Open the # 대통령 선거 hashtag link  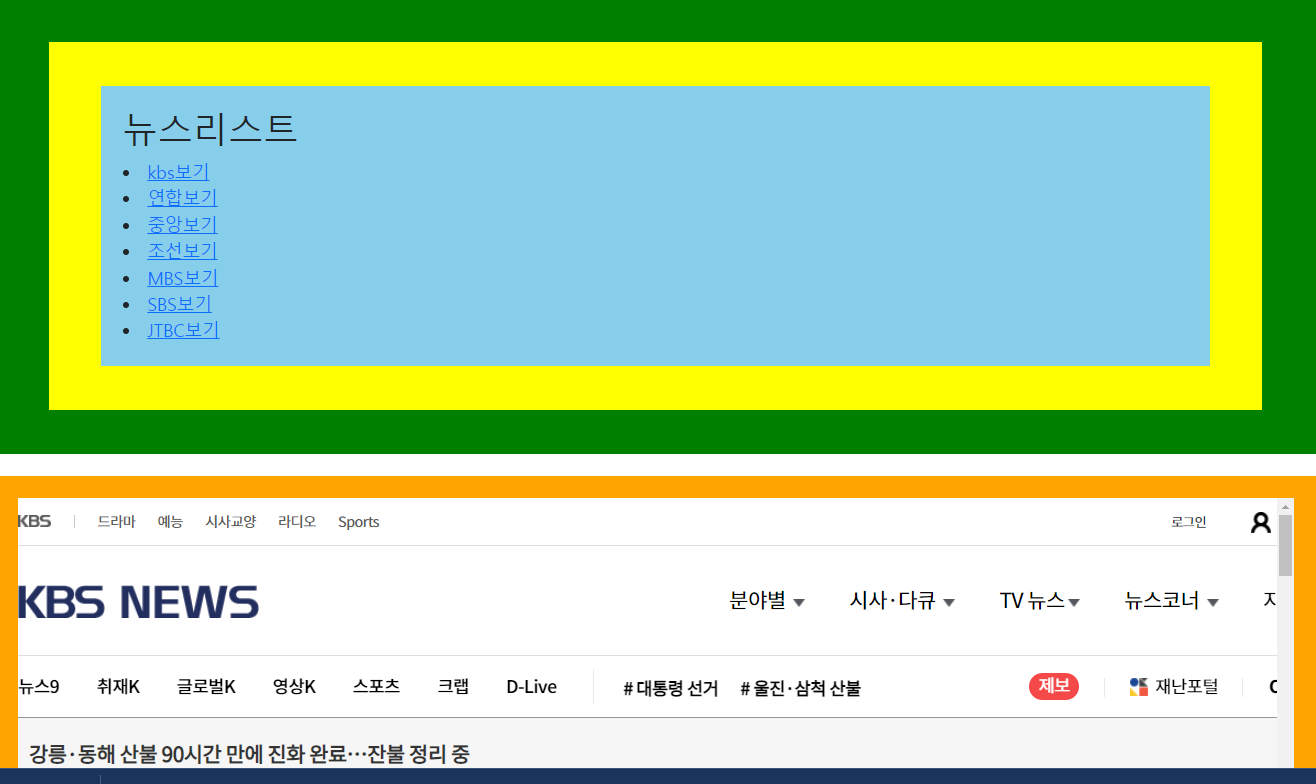click(x=671, y=688)
